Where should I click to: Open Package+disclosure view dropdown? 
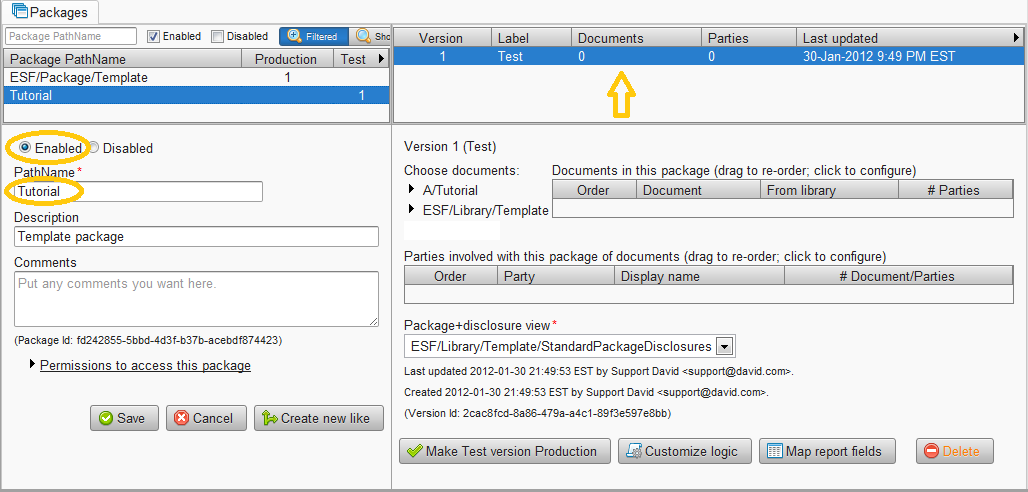pos(725,347)
